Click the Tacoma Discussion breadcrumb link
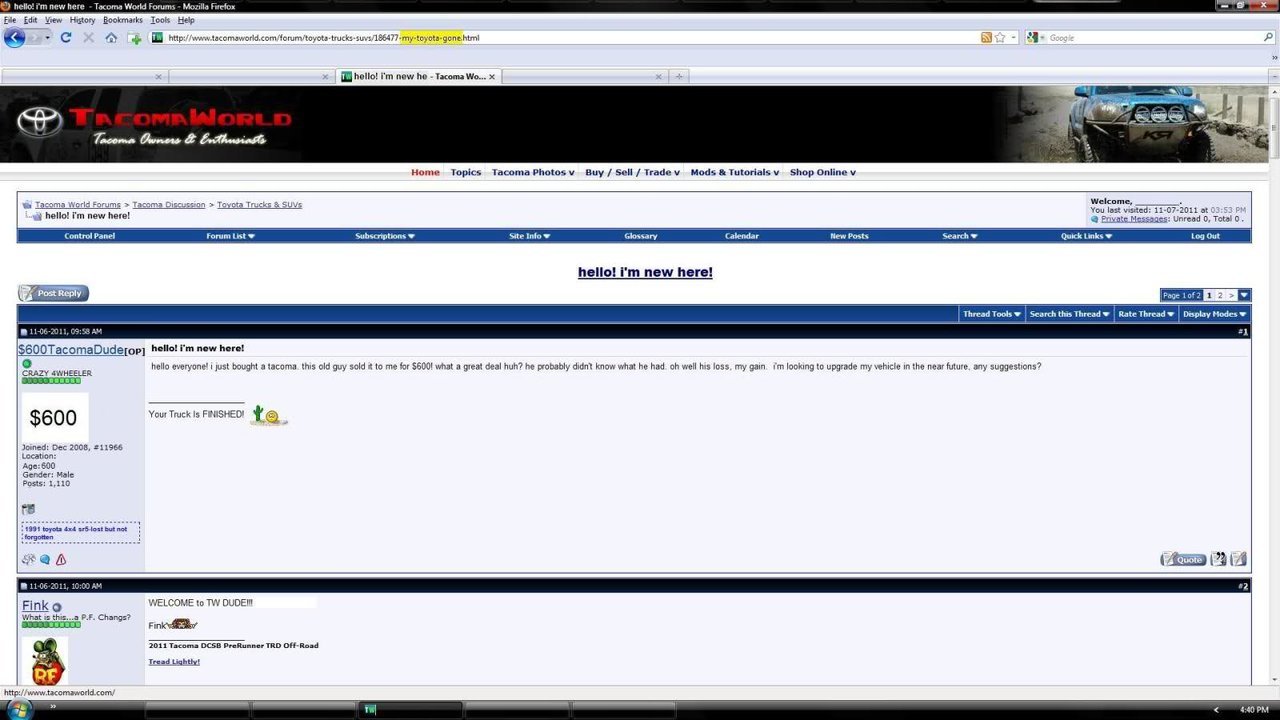Viewport: 1280px width, 720px height. click(169, 205)
